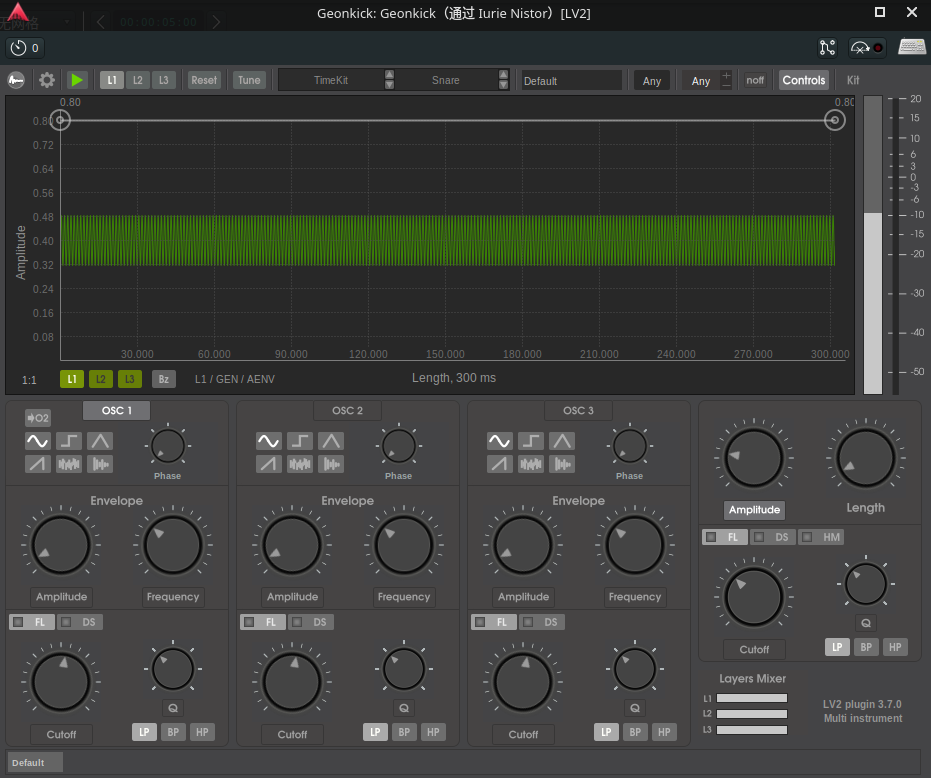The height and width of the screenshot is (778, 931).
Task: Toggle Bz button under graph
Action: (x=163, y=379)
